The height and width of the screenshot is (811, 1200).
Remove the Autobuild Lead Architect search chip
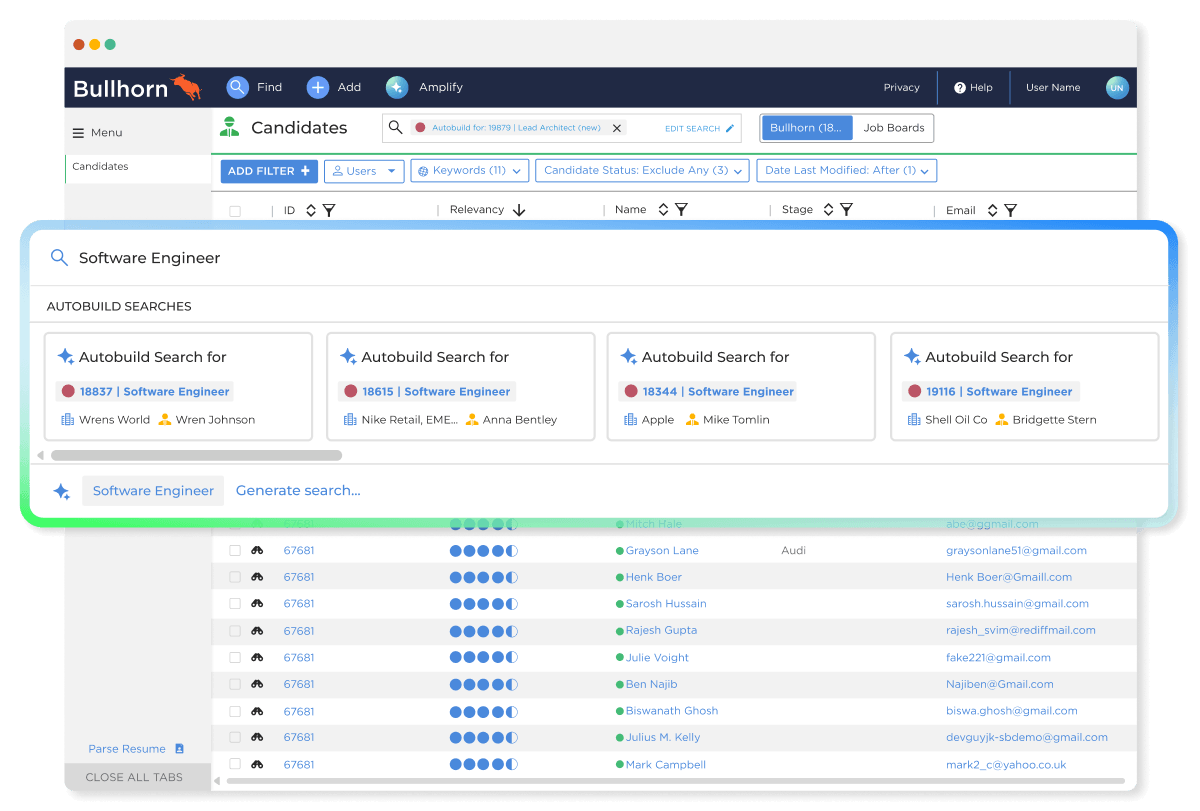(x=617, y=128)
